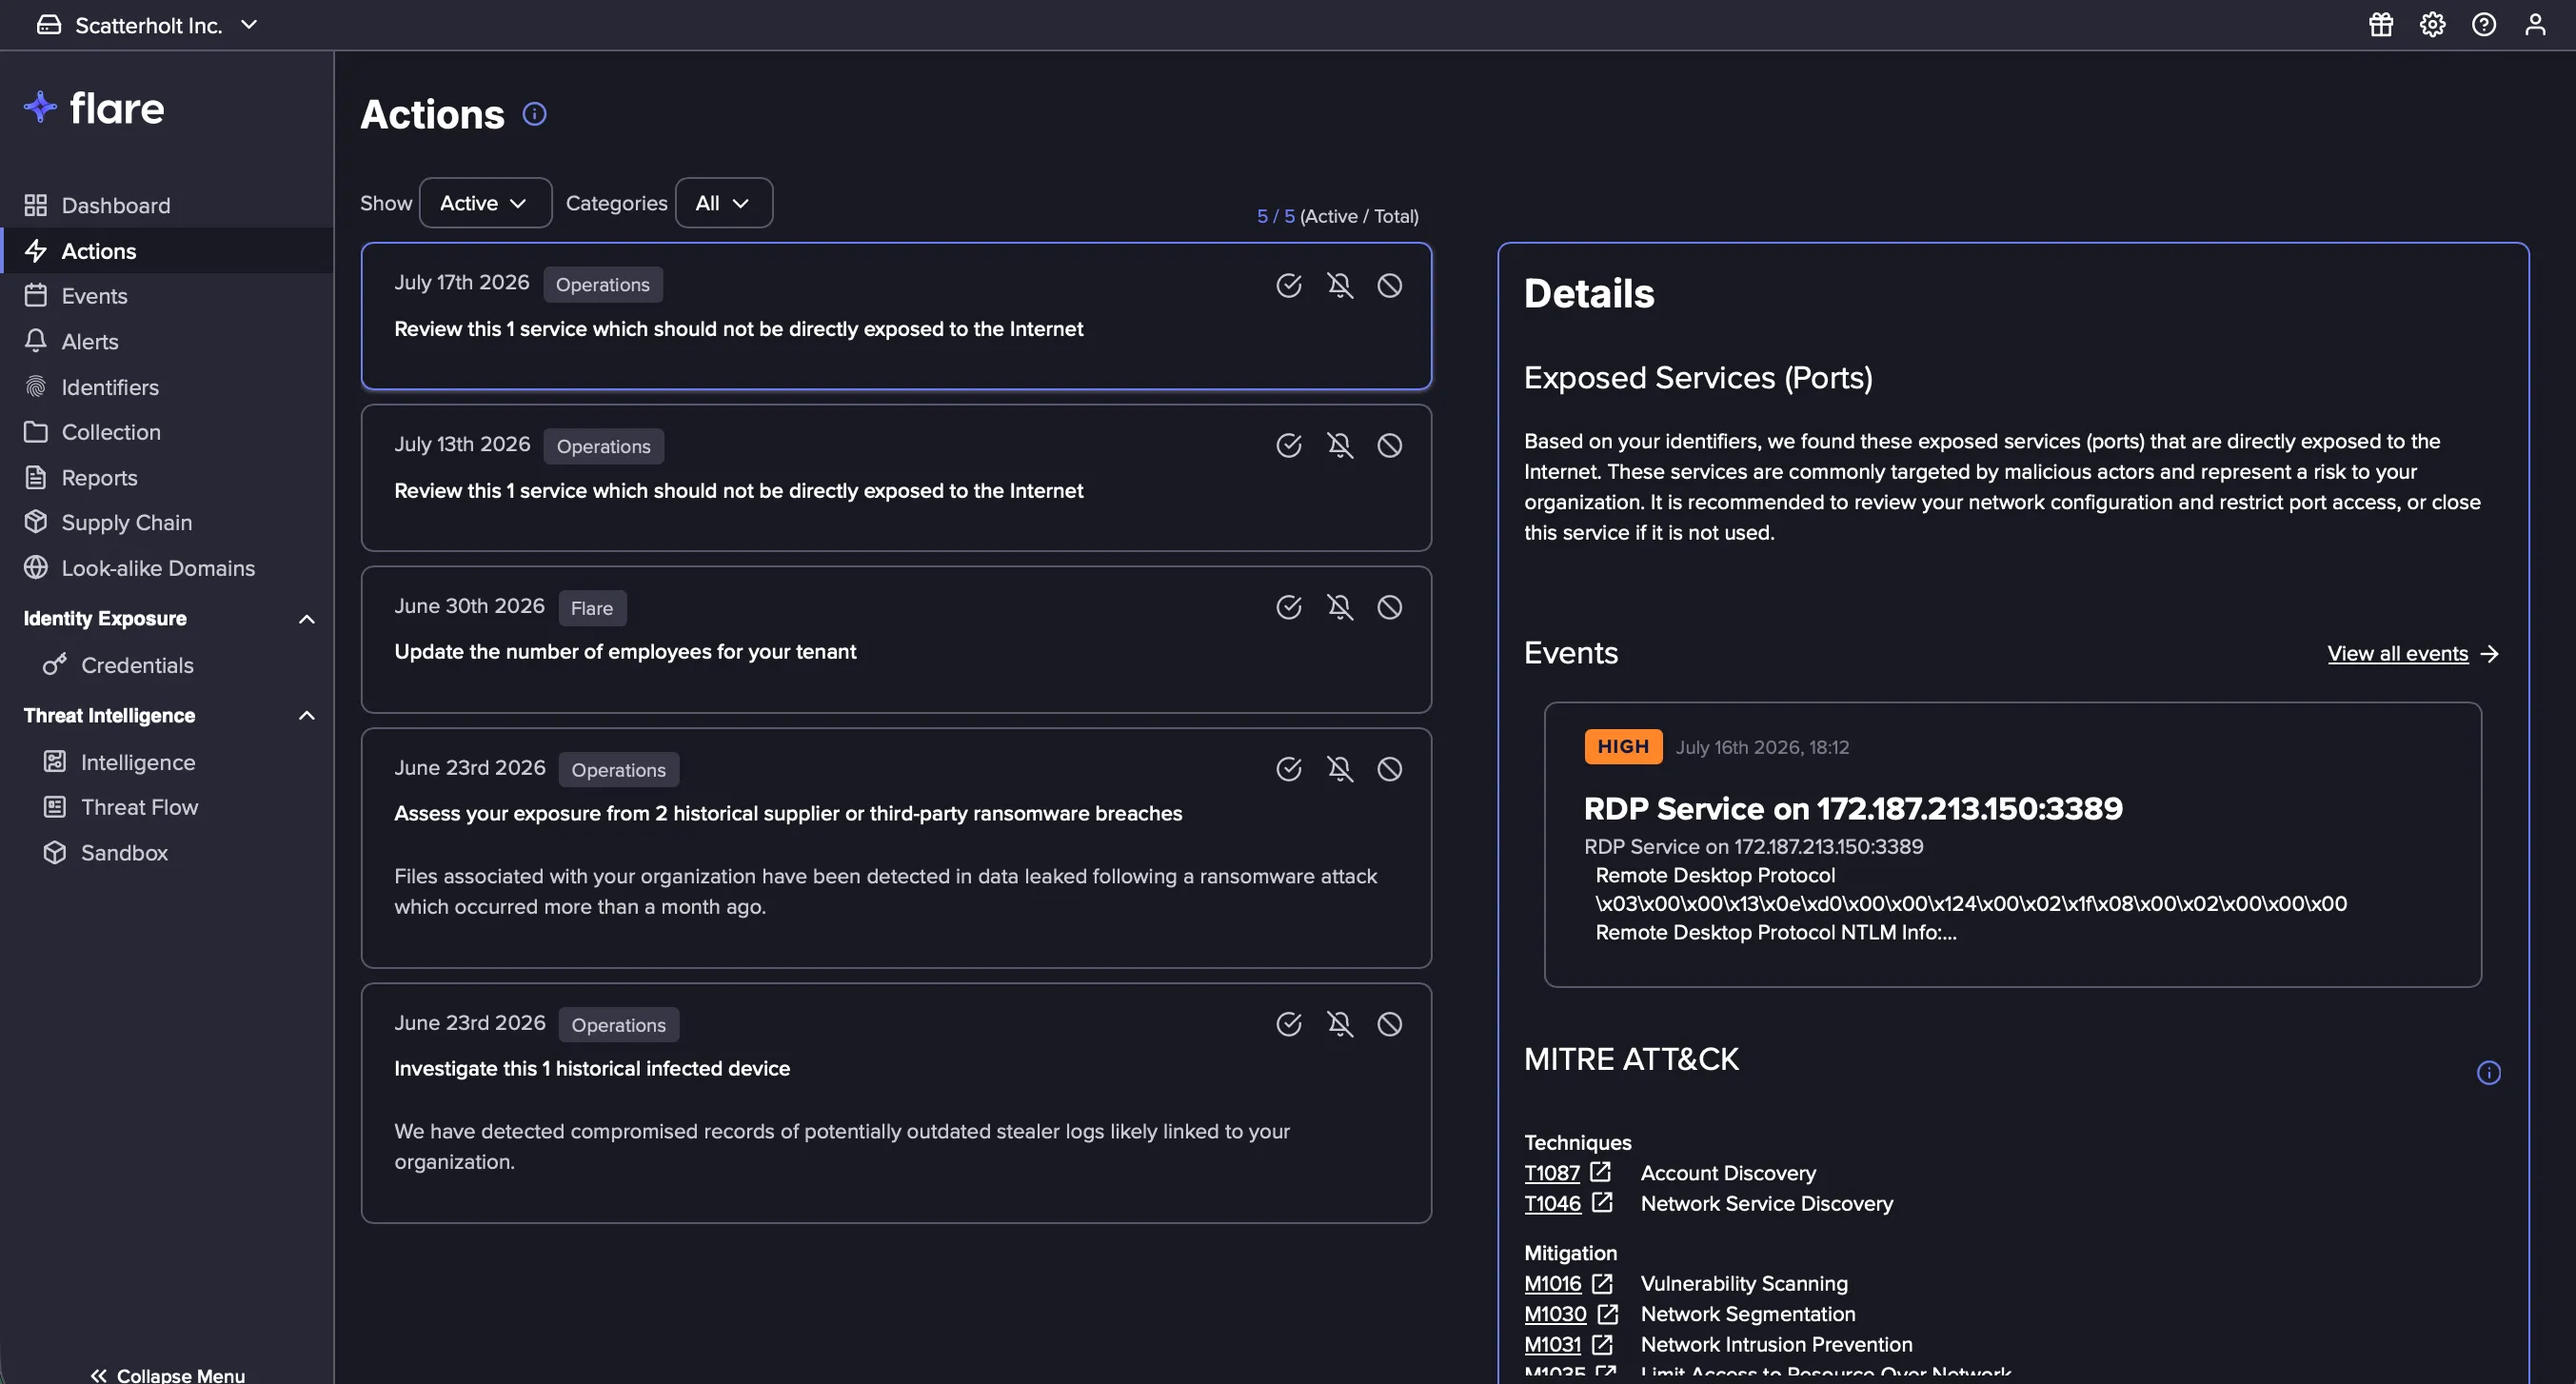
Task: Click View all events link
Action: pyautogui.click(x=2413, y=654)
